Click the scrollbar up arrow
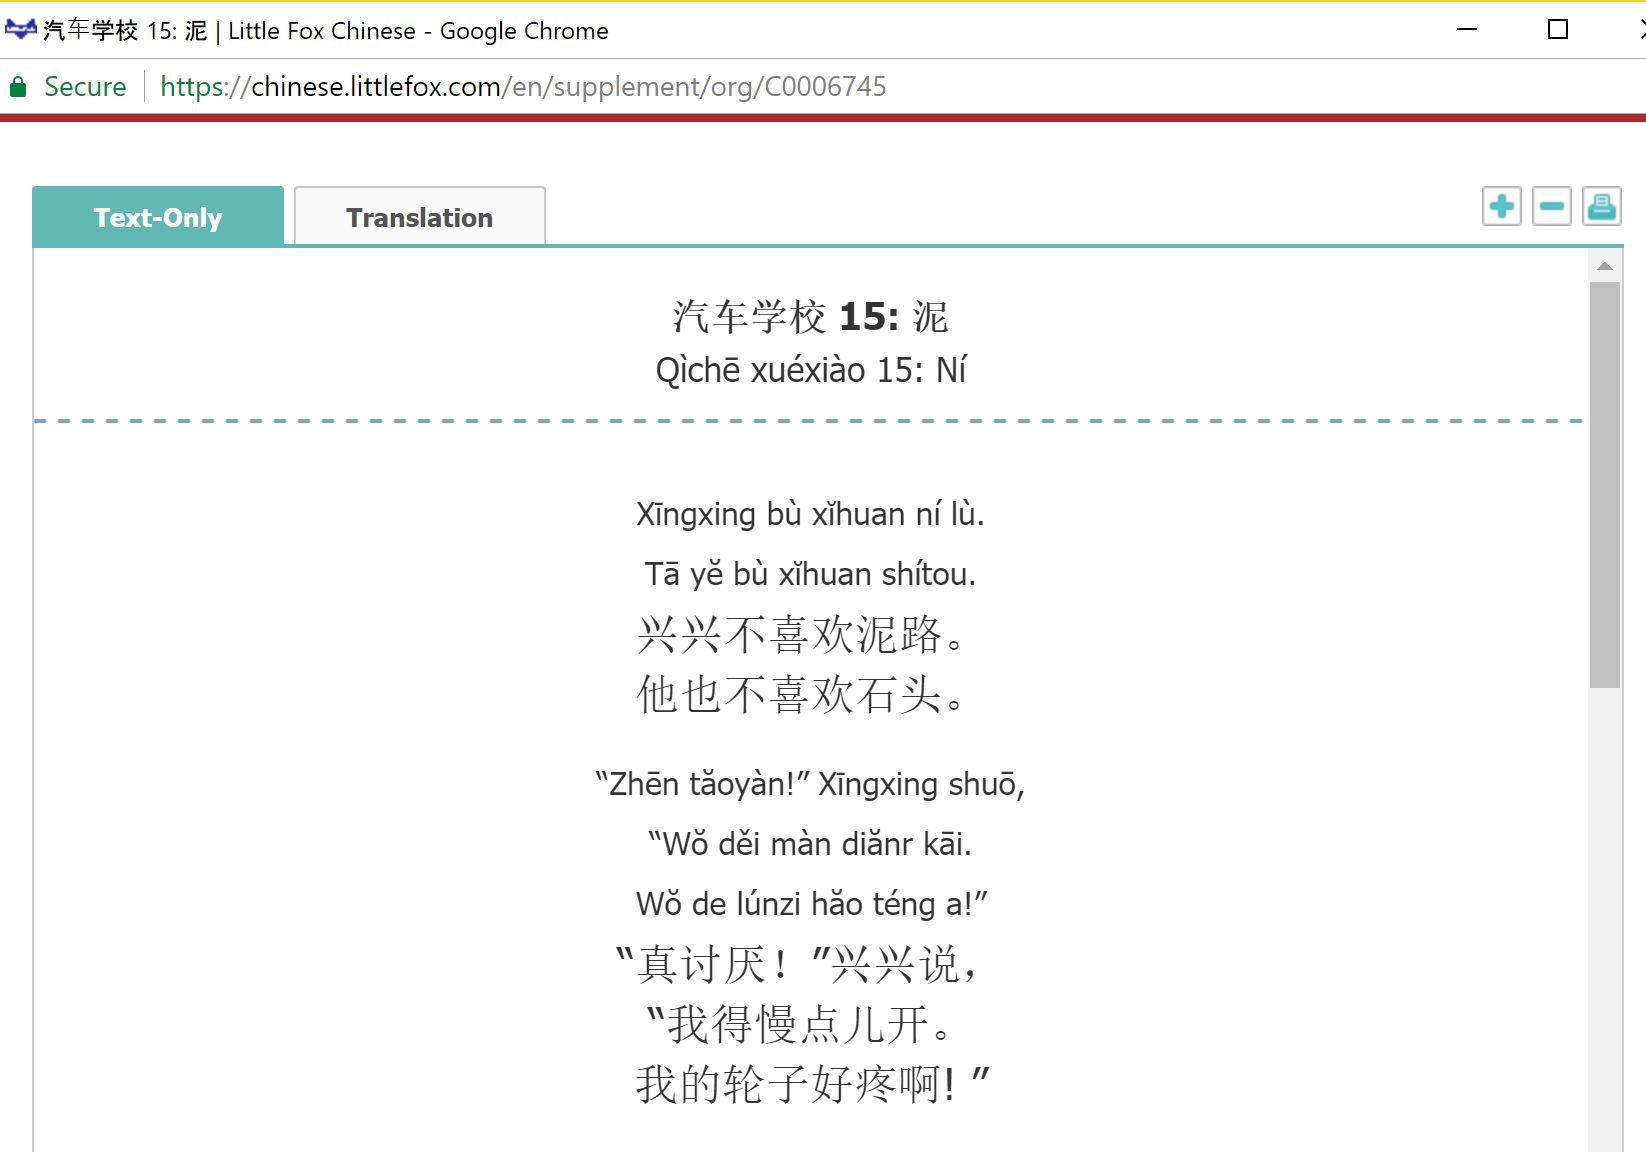 pos(1604,266)
